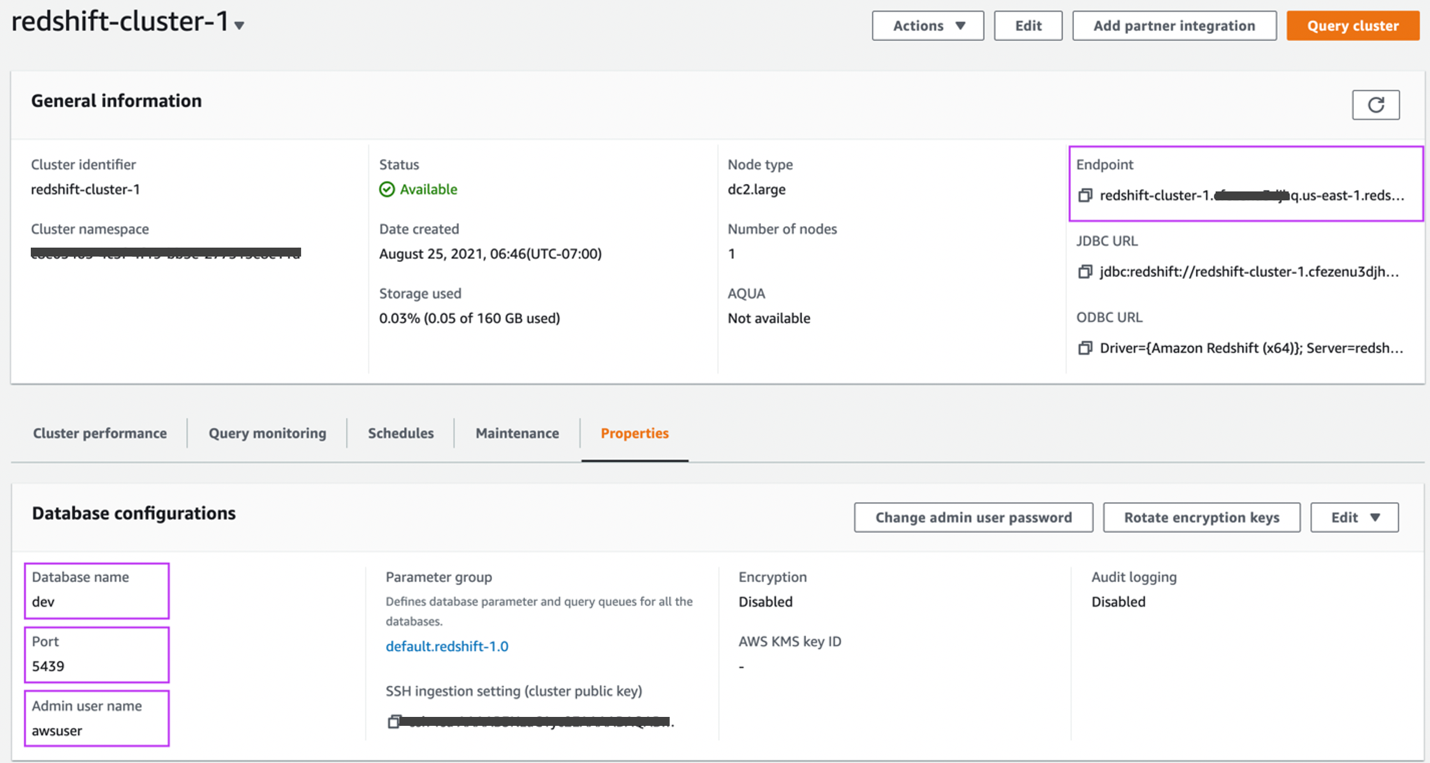Screen dimensions: 1430x763
Task: Select the Properties tab
Action: coord(634,433)
